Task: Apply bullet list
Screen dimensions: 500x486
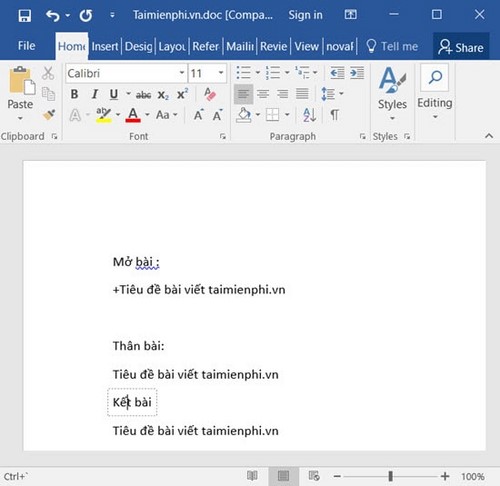Action: tap(243, 72)
